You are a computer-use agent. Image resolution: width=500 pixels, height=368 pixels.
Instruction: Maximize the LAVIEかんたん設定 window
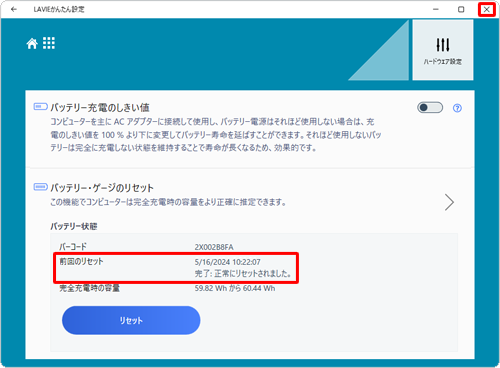461,9
